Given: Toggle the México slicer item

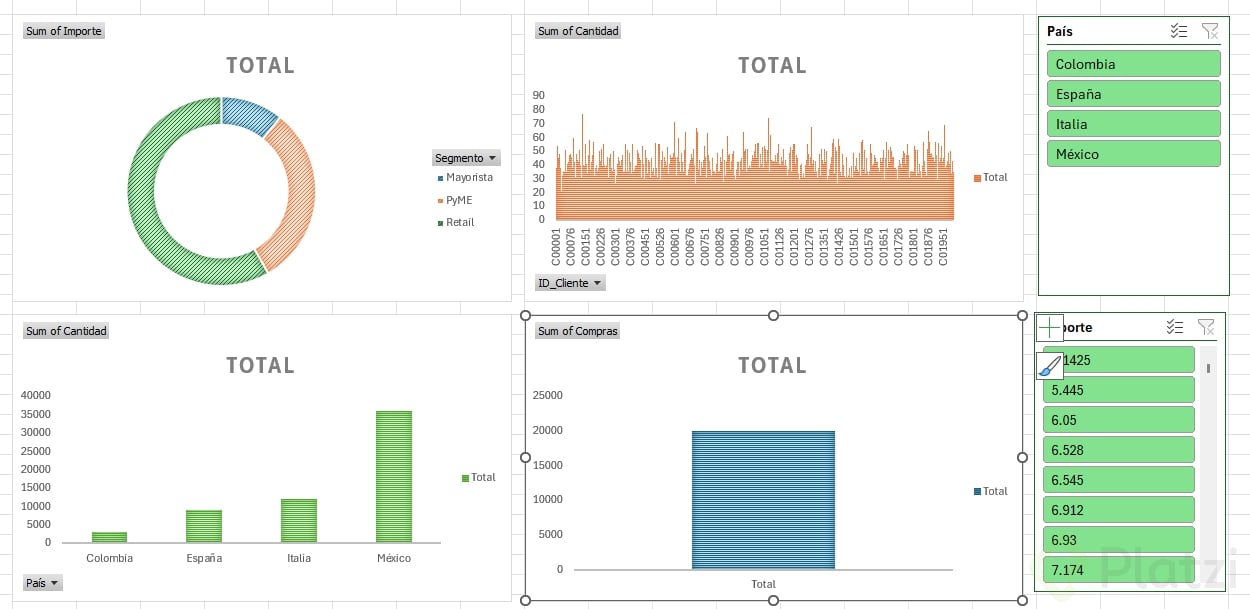Looking at the screenshot, I should 1134,154.
